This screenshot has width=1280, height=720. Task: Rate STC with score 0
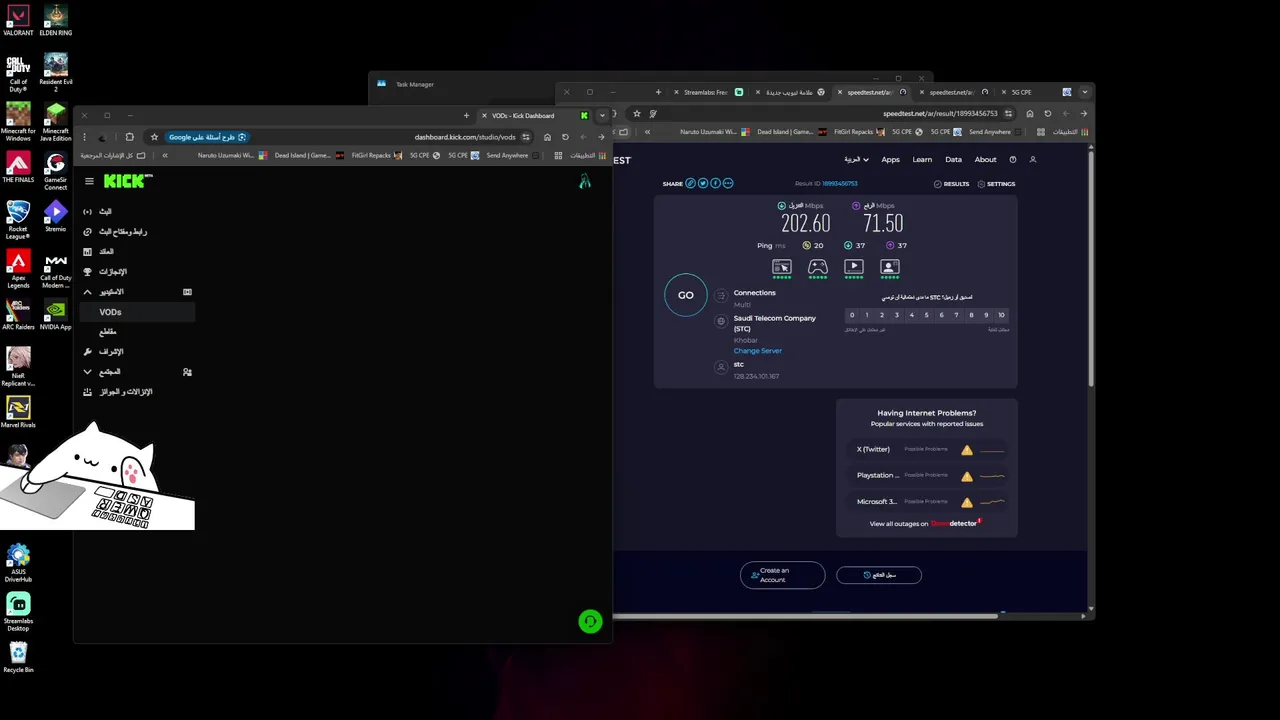(x=852, y=315)
